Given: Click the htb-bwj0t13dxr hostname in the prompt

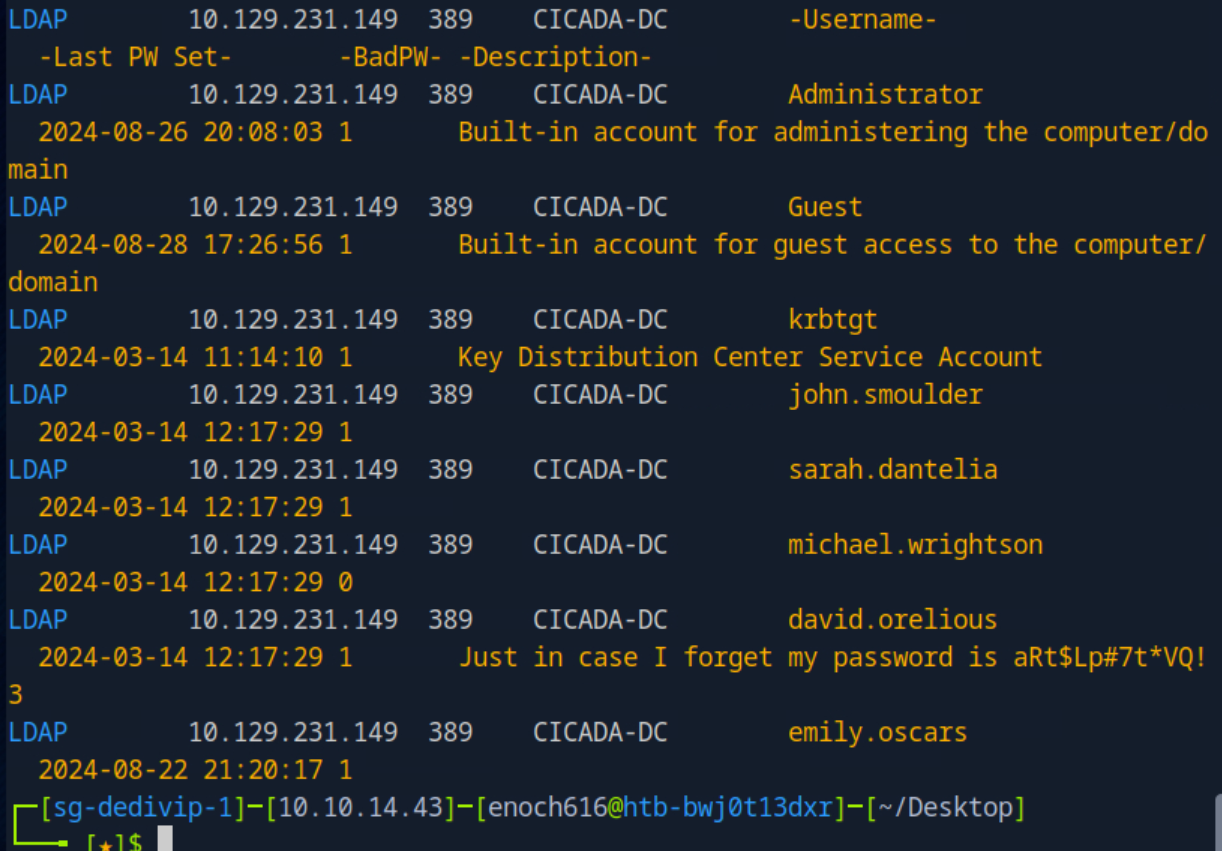Looking at the screenshot, I should pyautogui.click(x=727, y=807).
